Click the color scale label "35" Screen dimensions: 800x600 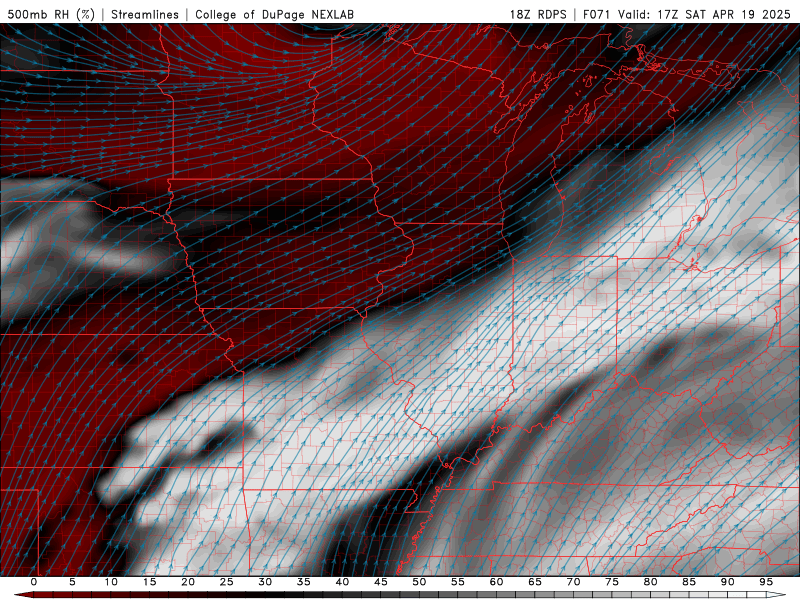pos(304,582)
